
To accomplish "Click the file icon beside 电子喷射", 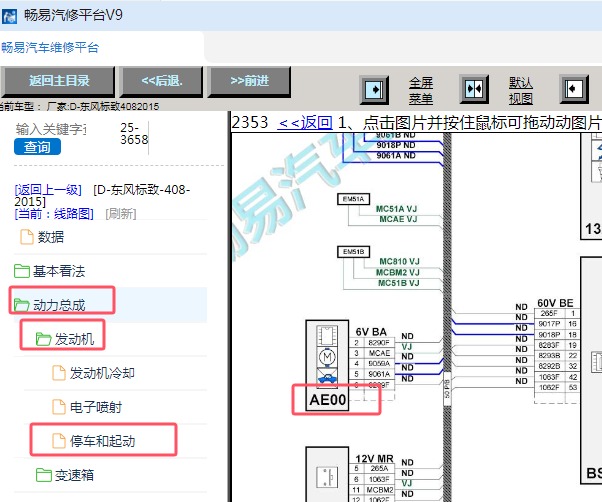I will pos(59,407).
